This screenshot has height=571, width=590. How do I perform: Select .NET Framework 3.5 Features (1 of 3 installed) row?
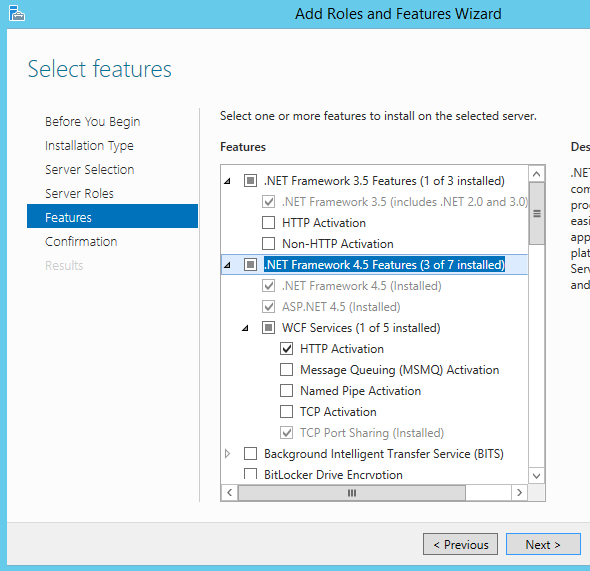tap(384, 181)
